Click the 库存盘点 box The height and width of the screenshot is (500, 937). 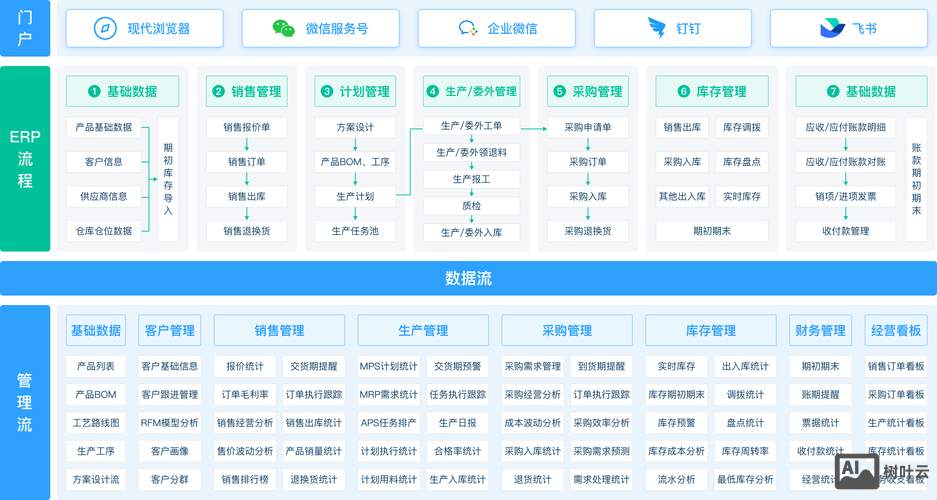(742, 162)
